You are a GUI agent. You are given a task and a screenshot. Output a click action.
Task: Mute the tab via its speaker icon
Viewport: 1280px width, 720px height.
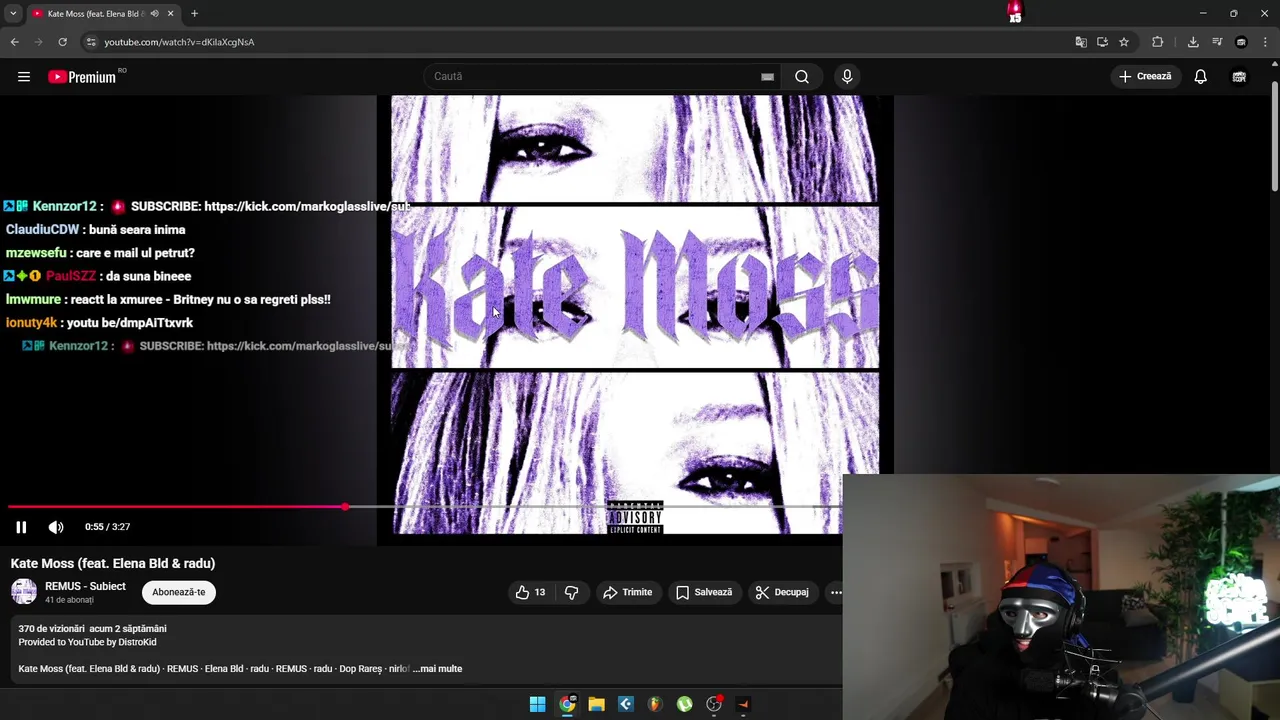[154, 14]
